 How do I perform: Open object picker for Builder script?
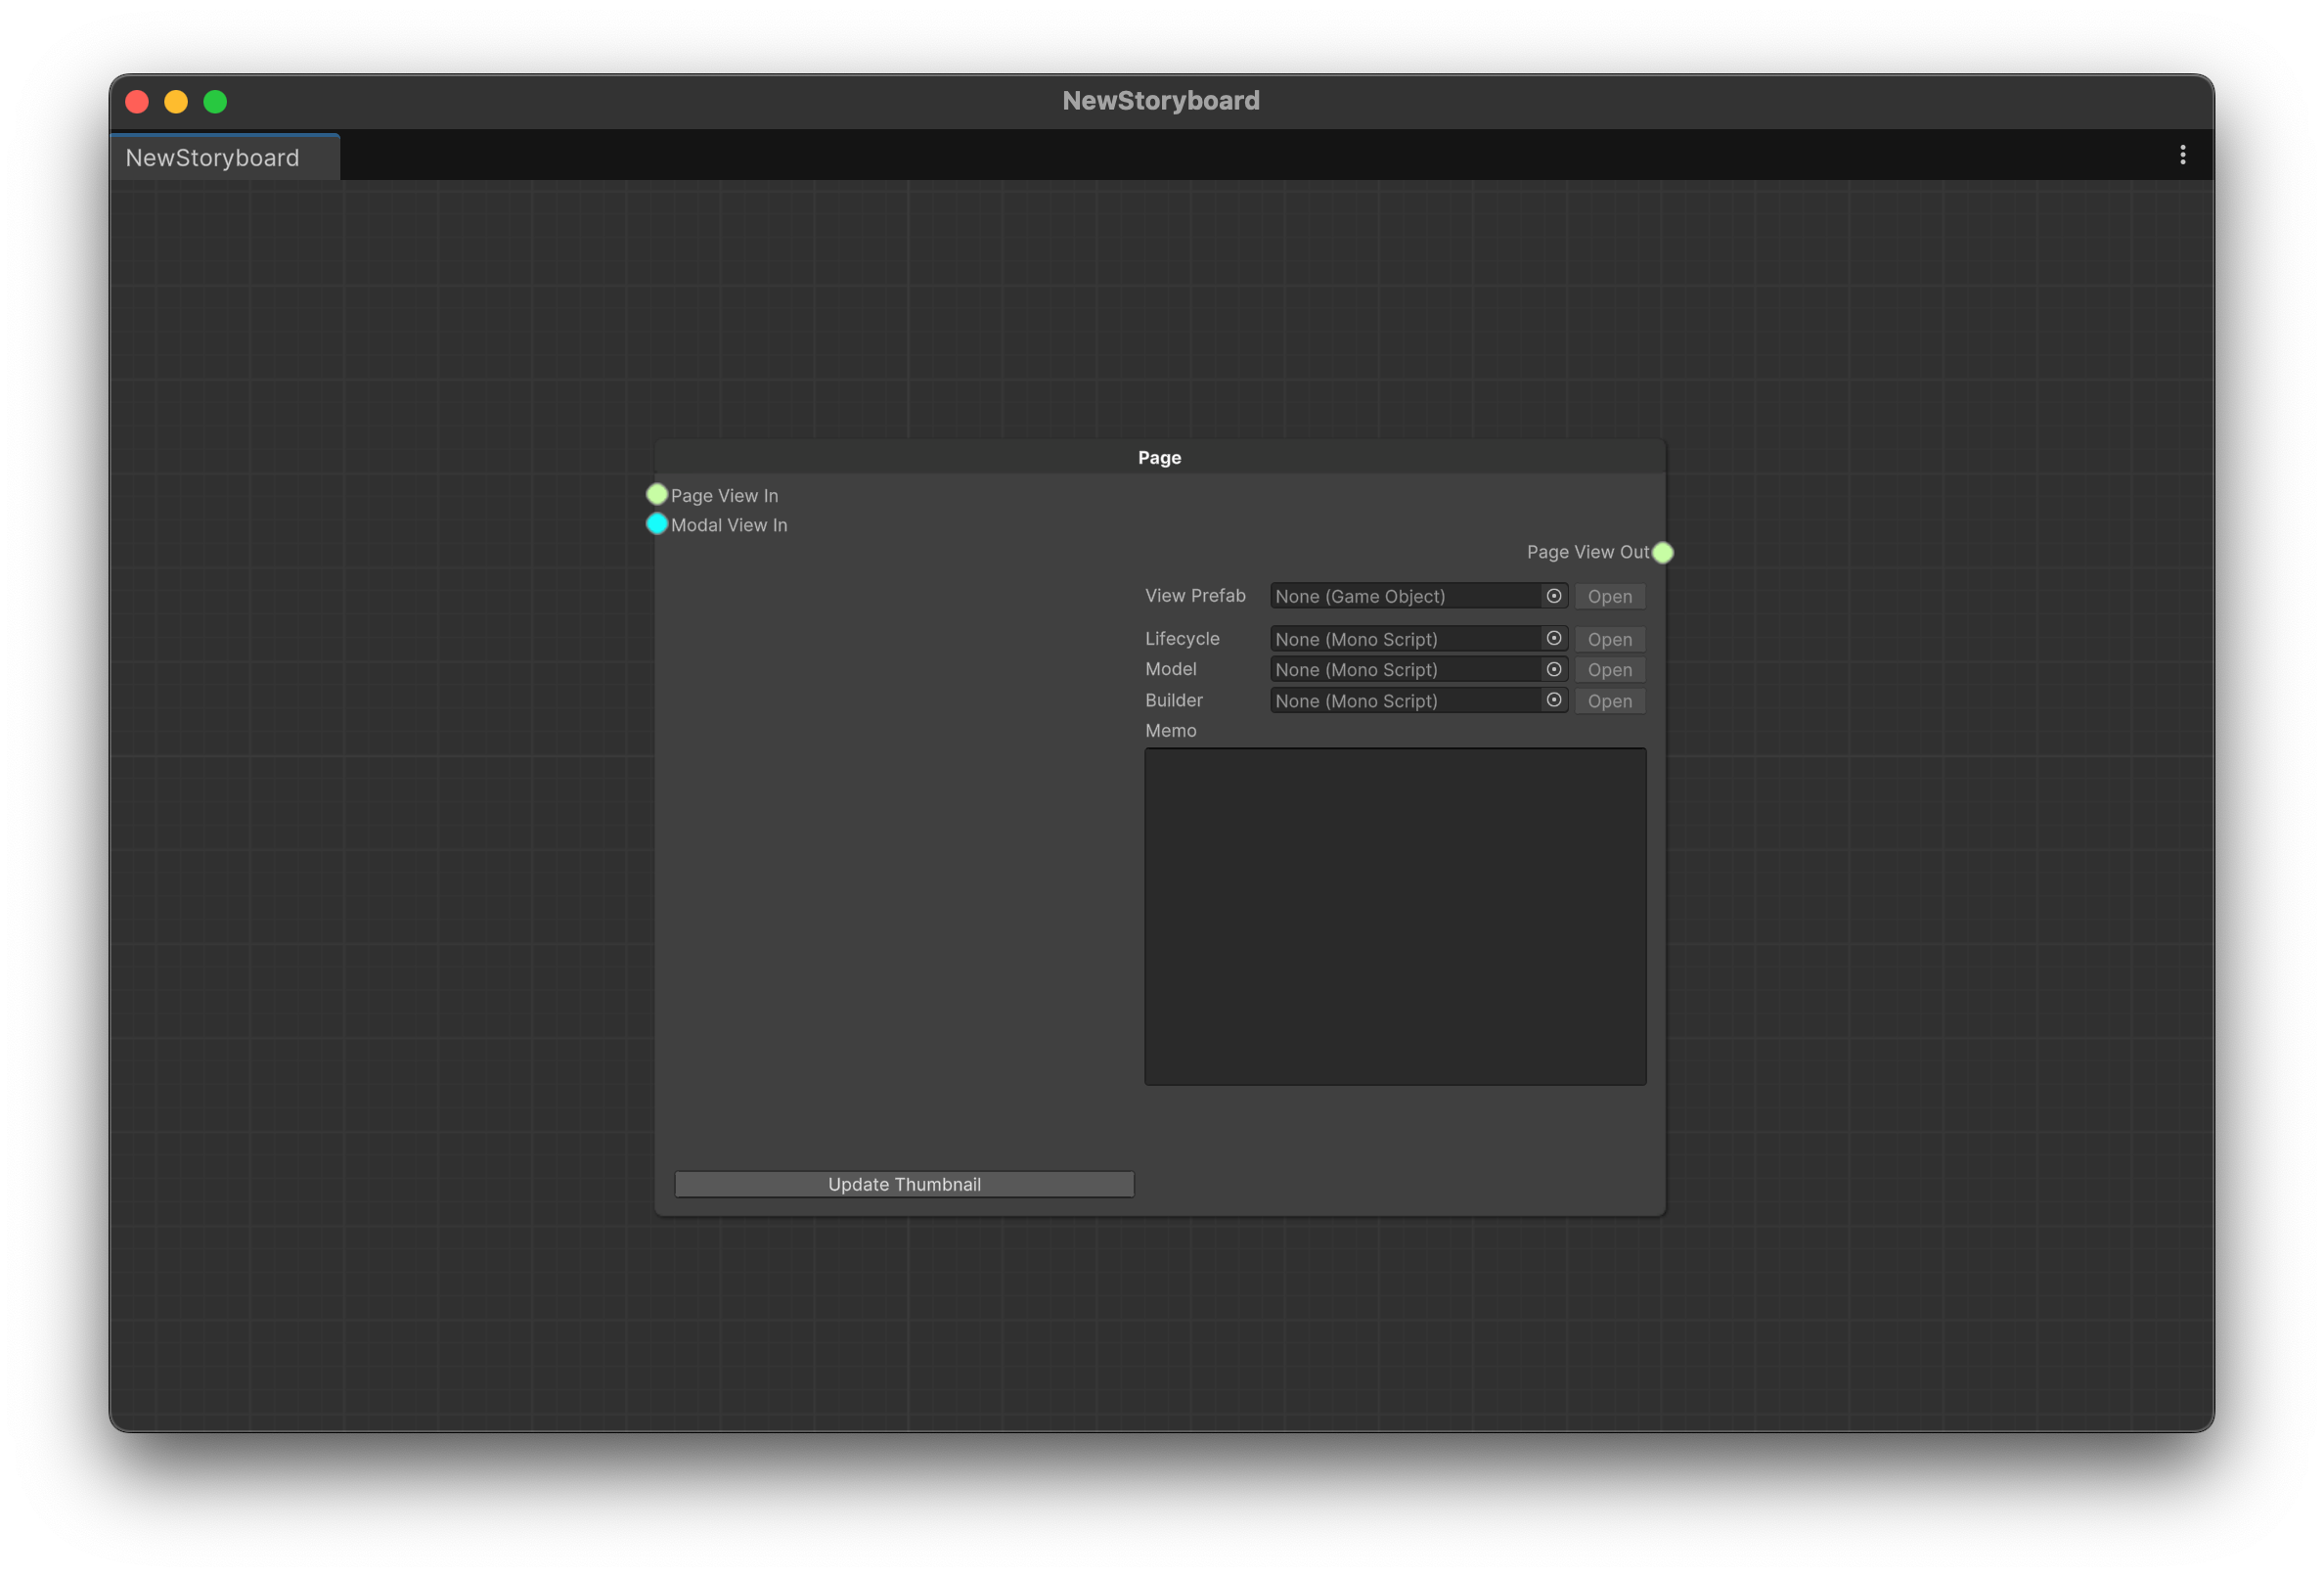pyautogui.click(x=1553, y=701)
